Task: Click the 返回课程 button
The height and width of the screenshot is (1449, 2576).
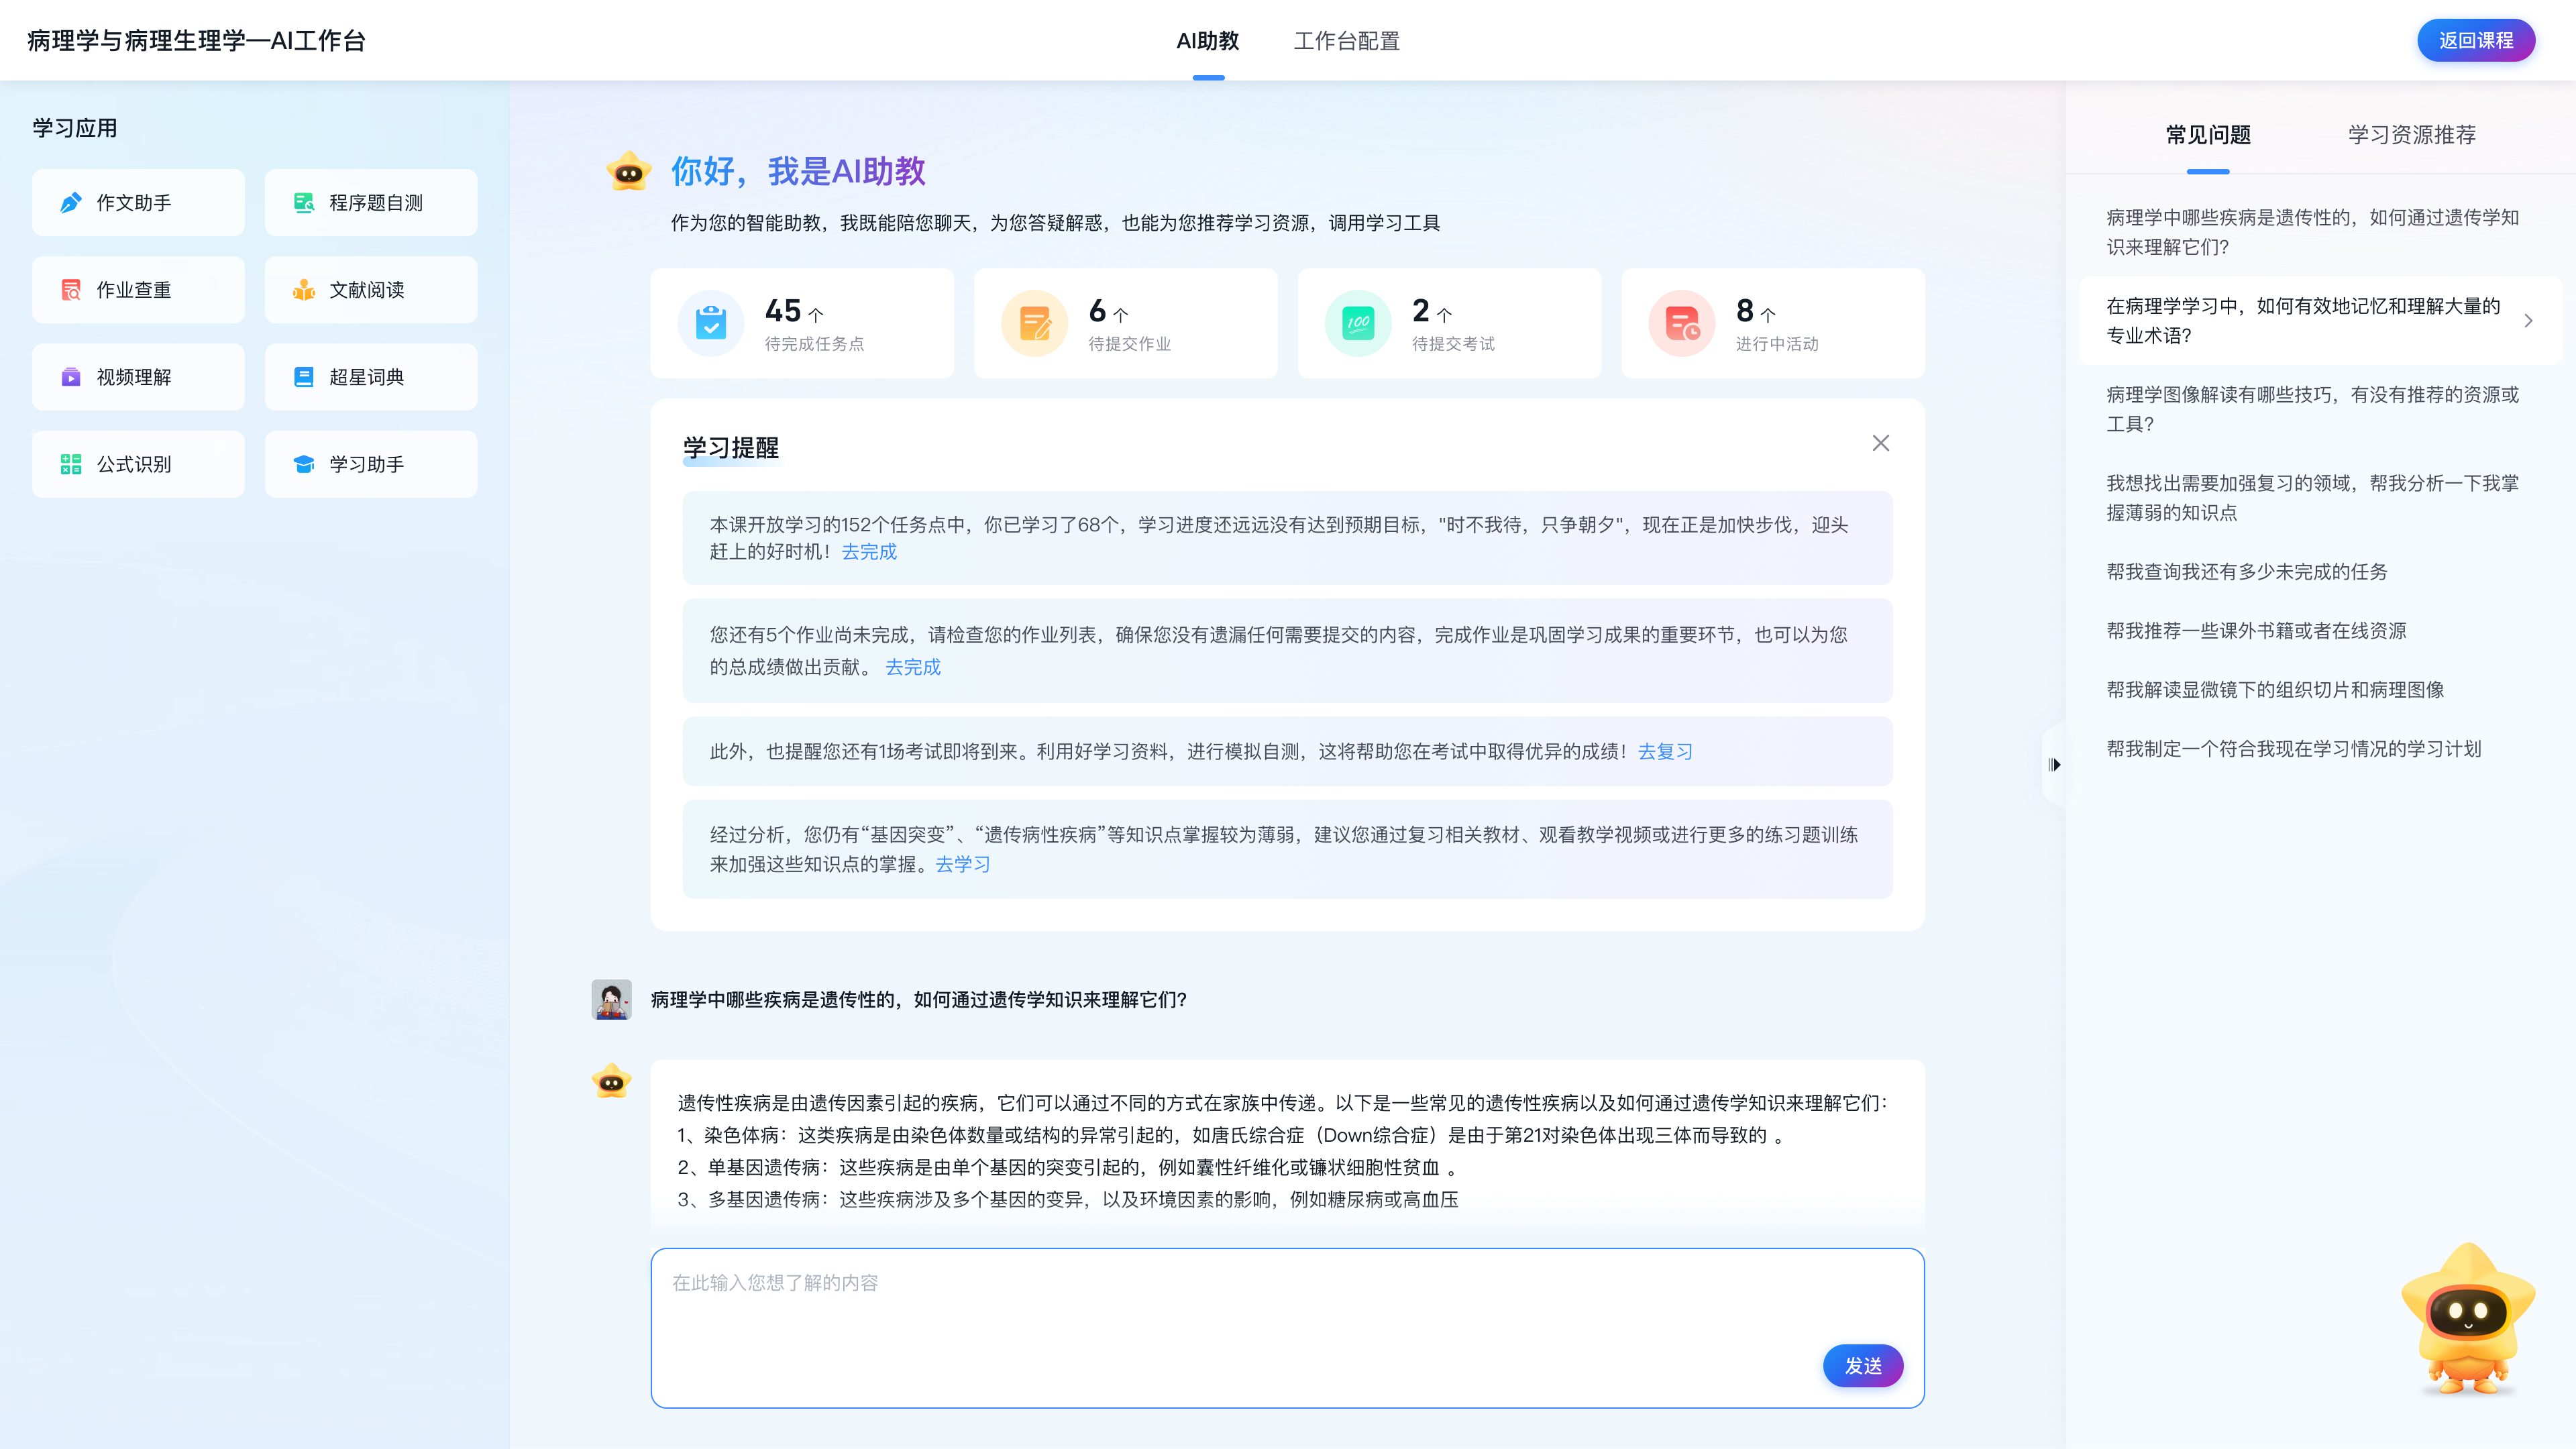Action: click(2475, 41)
